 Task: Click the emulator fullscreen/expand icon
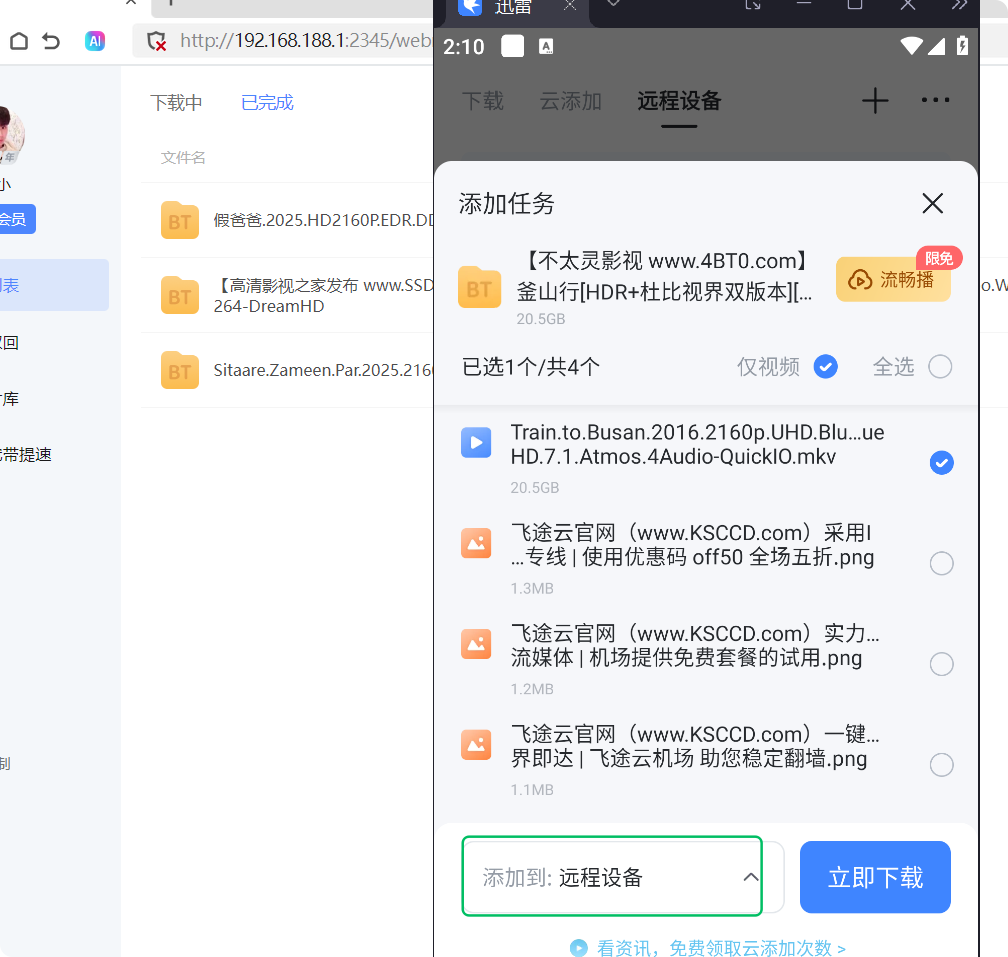(x=753, y=5)
